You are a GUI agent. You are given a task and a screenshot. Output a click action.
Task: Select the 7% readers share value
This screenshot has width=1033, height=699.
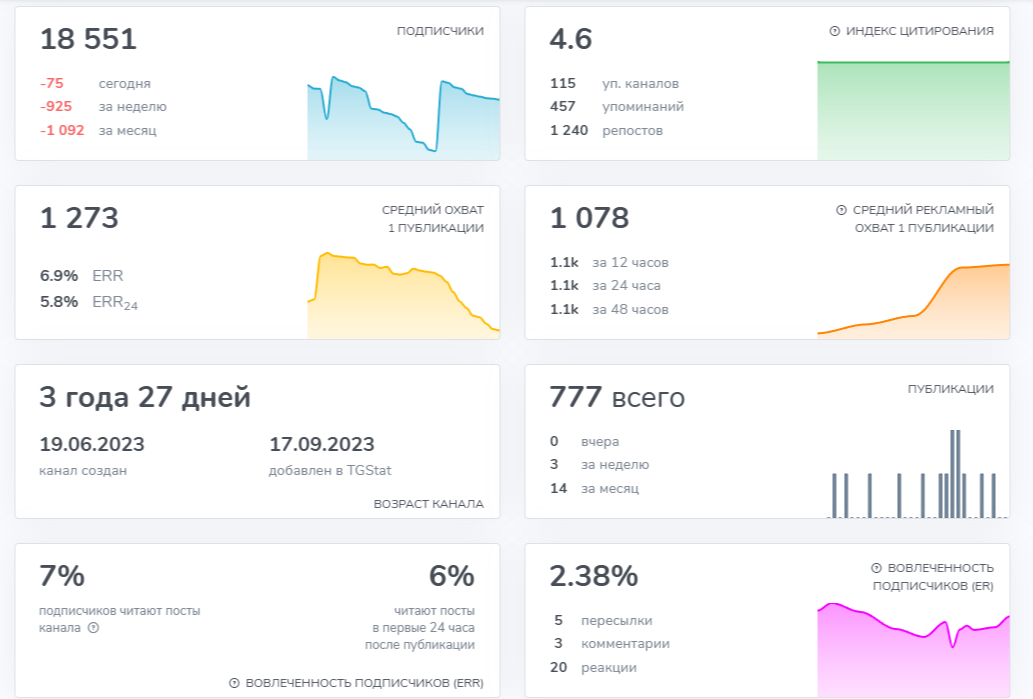point(62,576)
